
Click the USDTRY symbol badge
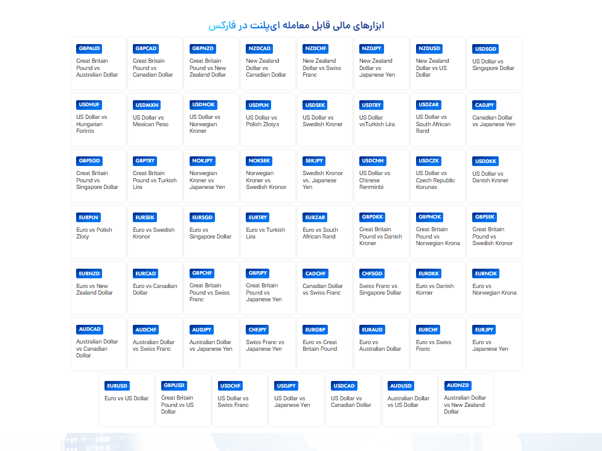click(371, 105)
